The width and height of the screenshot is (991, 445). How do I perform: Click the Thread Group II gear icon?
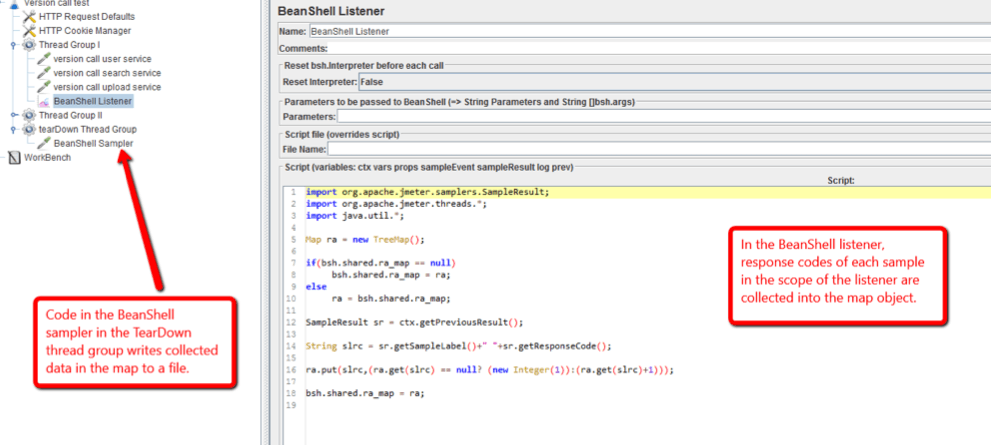click(x=29, y=116)
